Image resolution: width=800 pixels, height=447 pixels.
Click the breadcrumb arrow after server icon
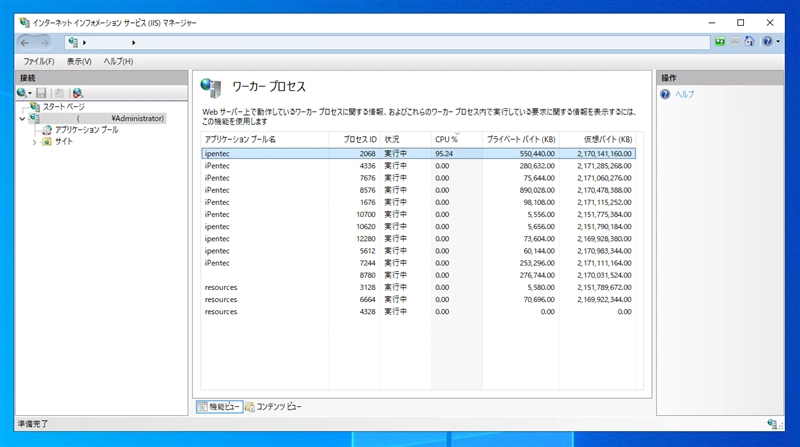click(85, 43)
